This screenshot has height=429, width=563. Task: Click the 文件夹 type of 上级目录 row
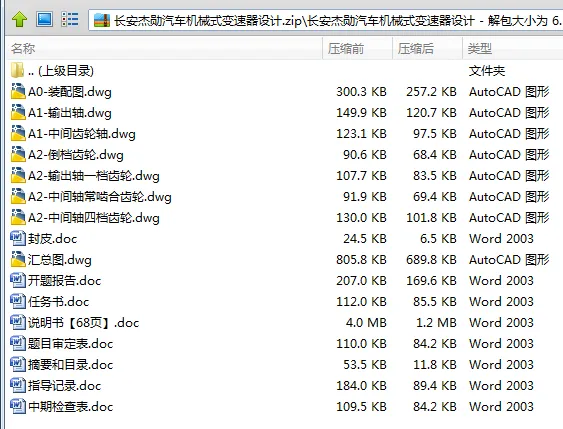(487, 71)
